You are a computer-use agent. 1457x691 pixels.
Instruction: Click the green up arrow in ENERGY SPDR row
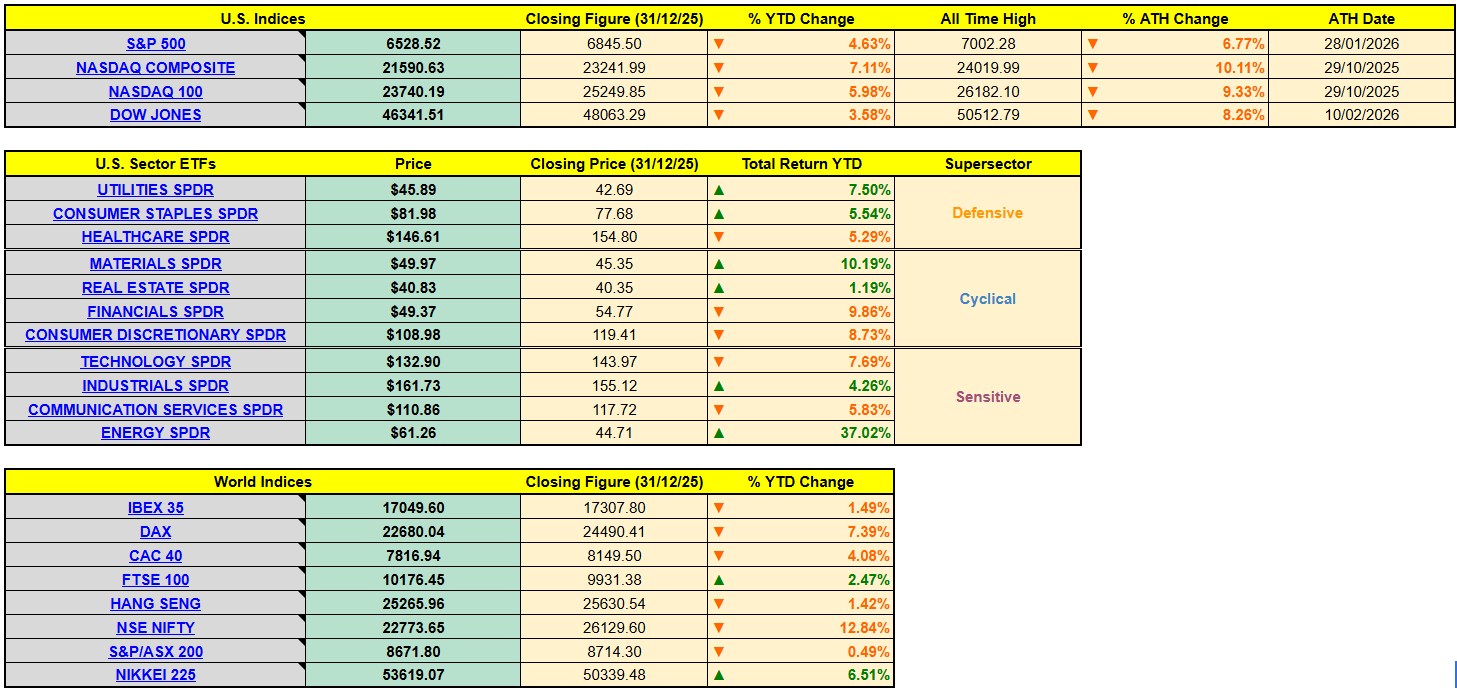718,433
